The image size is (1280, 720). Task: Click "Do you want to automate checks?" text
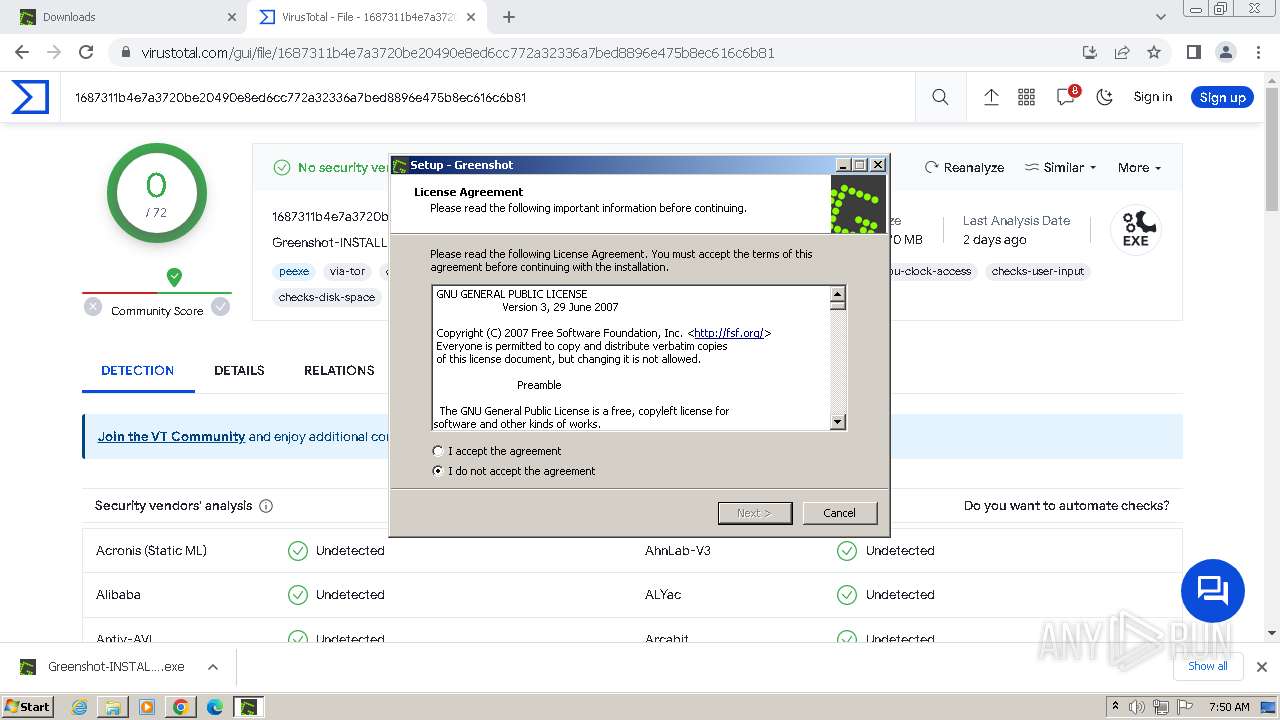click(x=1067, y=506)
